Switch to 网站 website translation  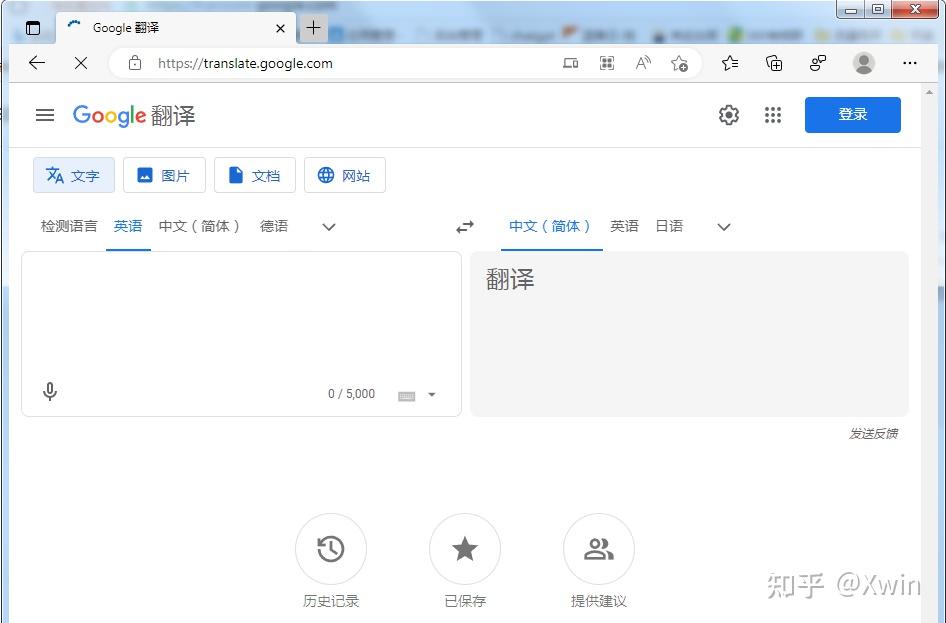coord(344,176)
